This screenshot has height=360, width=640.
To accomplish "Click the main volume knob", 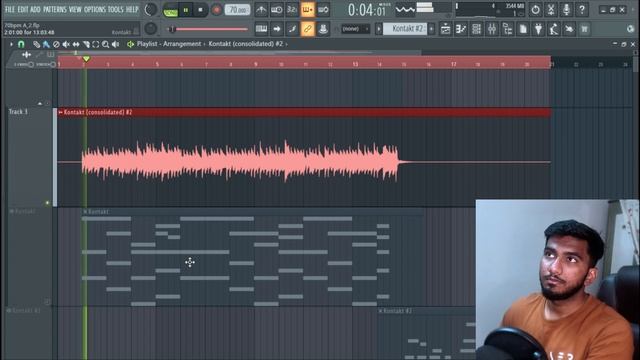I will 150,9.
